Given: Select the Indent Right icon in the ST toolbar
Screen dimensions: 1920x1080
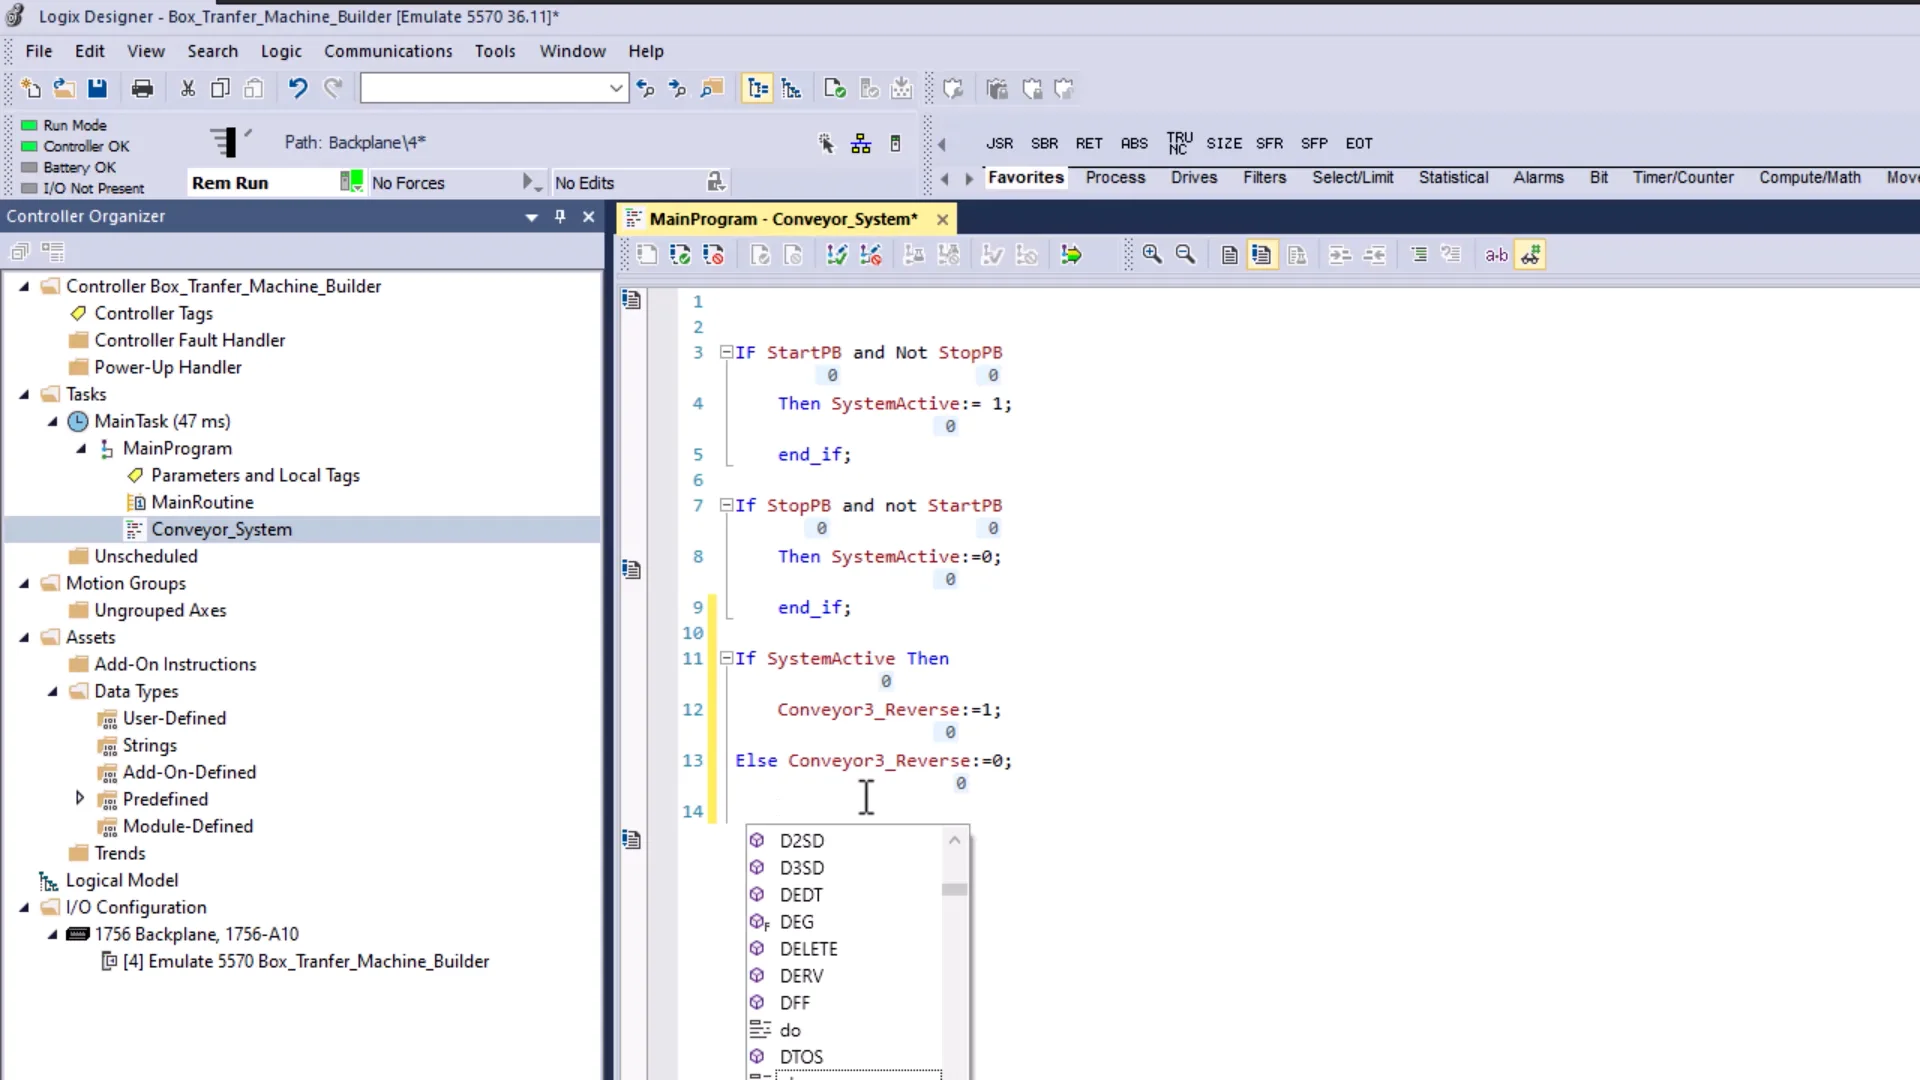Looking at the screenshot, I should [1341, 255].
